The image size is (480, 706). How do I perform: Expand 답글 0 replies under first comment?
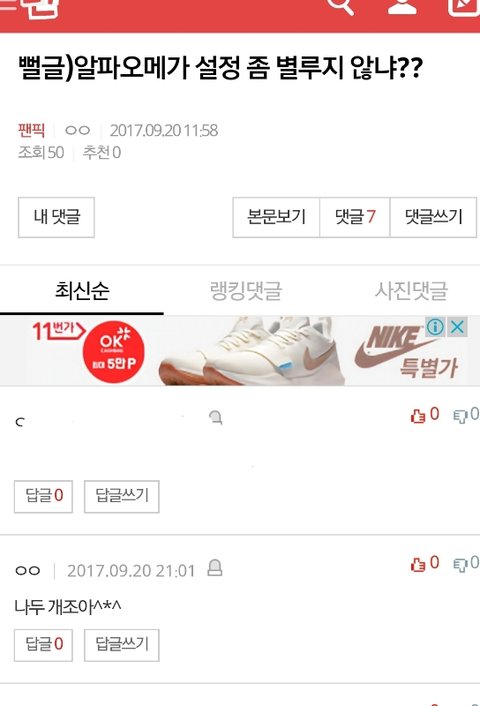pos(43,496)
